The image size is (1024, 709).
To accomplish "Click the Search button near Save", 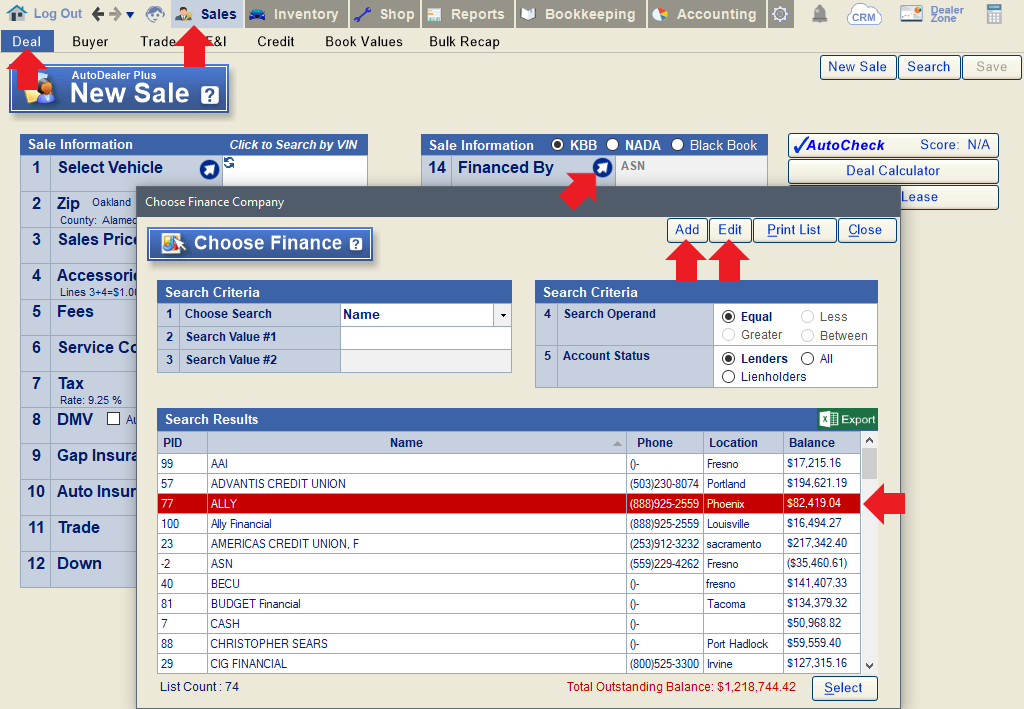I will [929, 67].
